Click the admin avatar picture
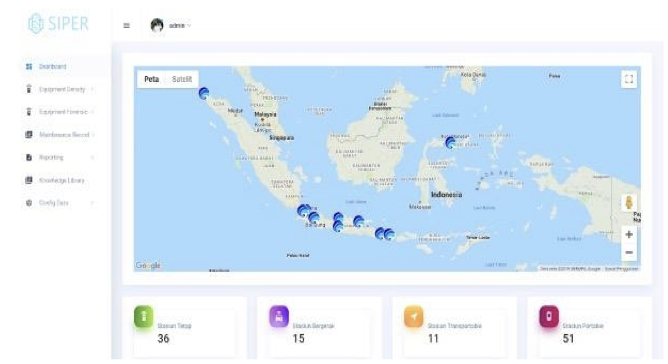 [157, 26]
